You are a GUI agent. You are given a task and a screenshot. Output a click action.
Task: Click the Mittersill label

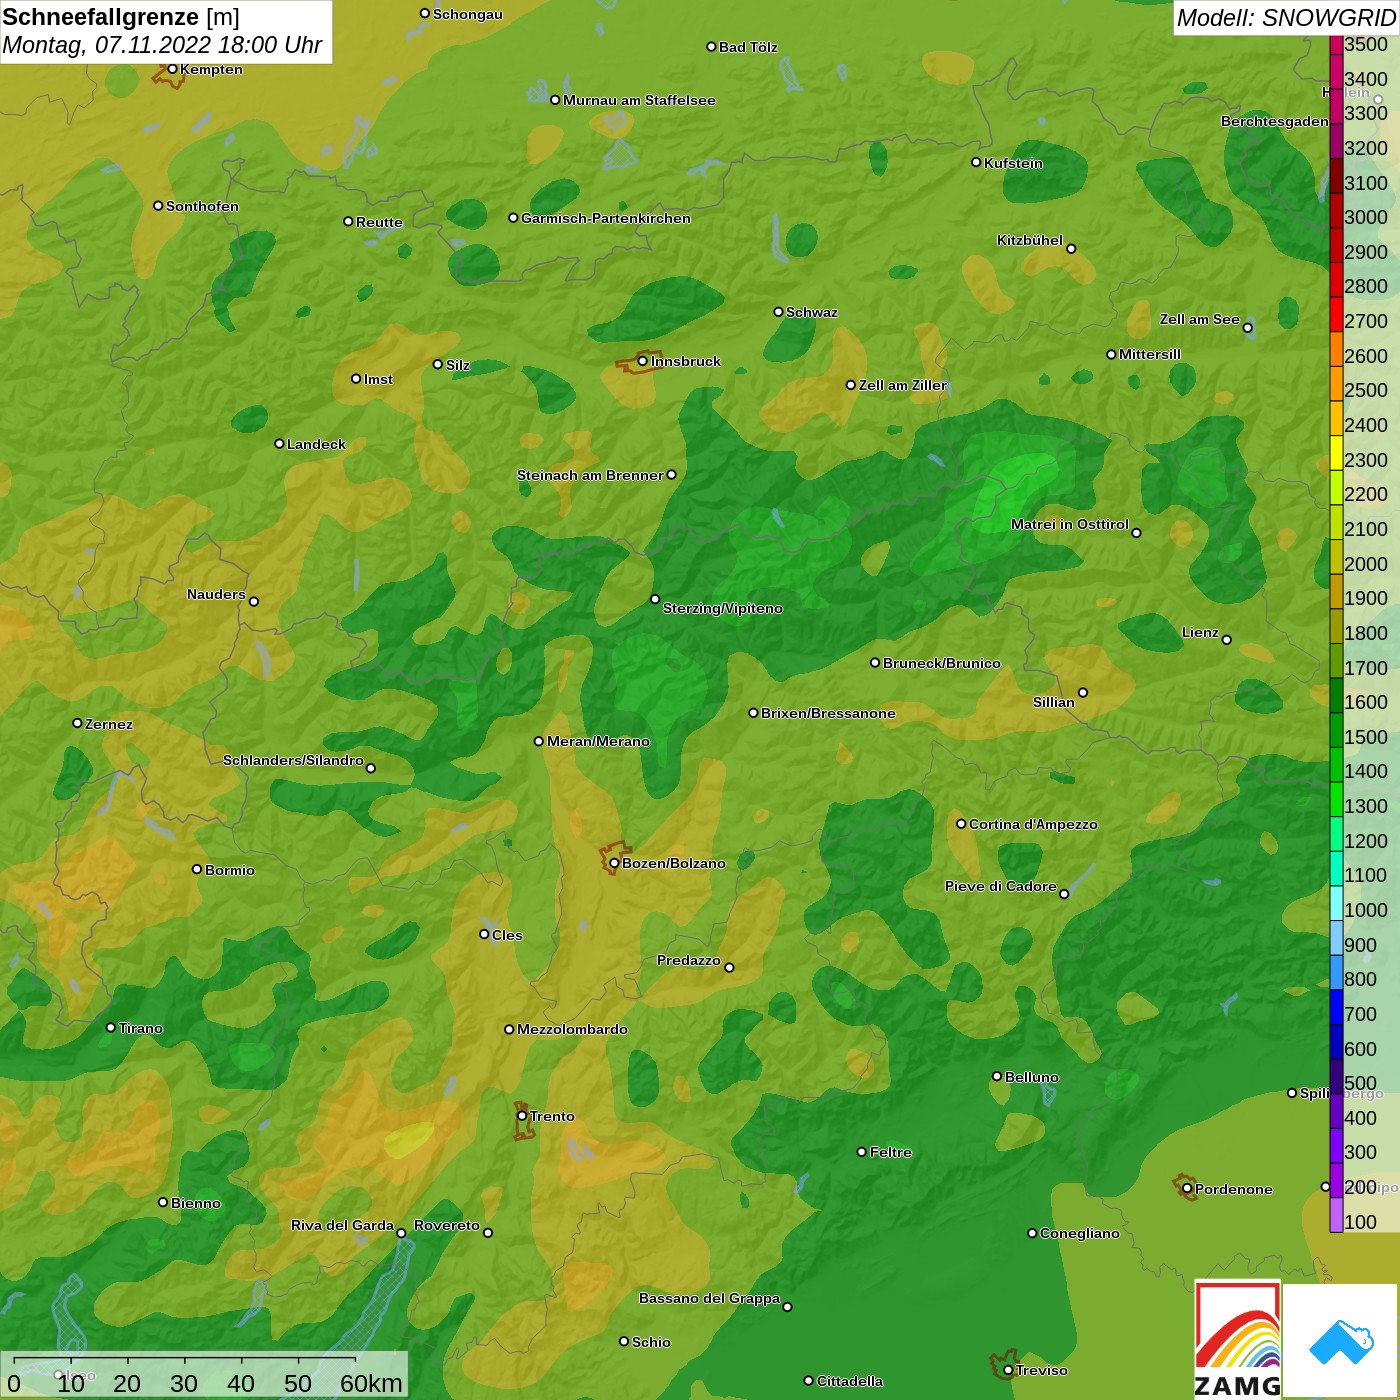pyautogui.click(x=1150, y=354)
